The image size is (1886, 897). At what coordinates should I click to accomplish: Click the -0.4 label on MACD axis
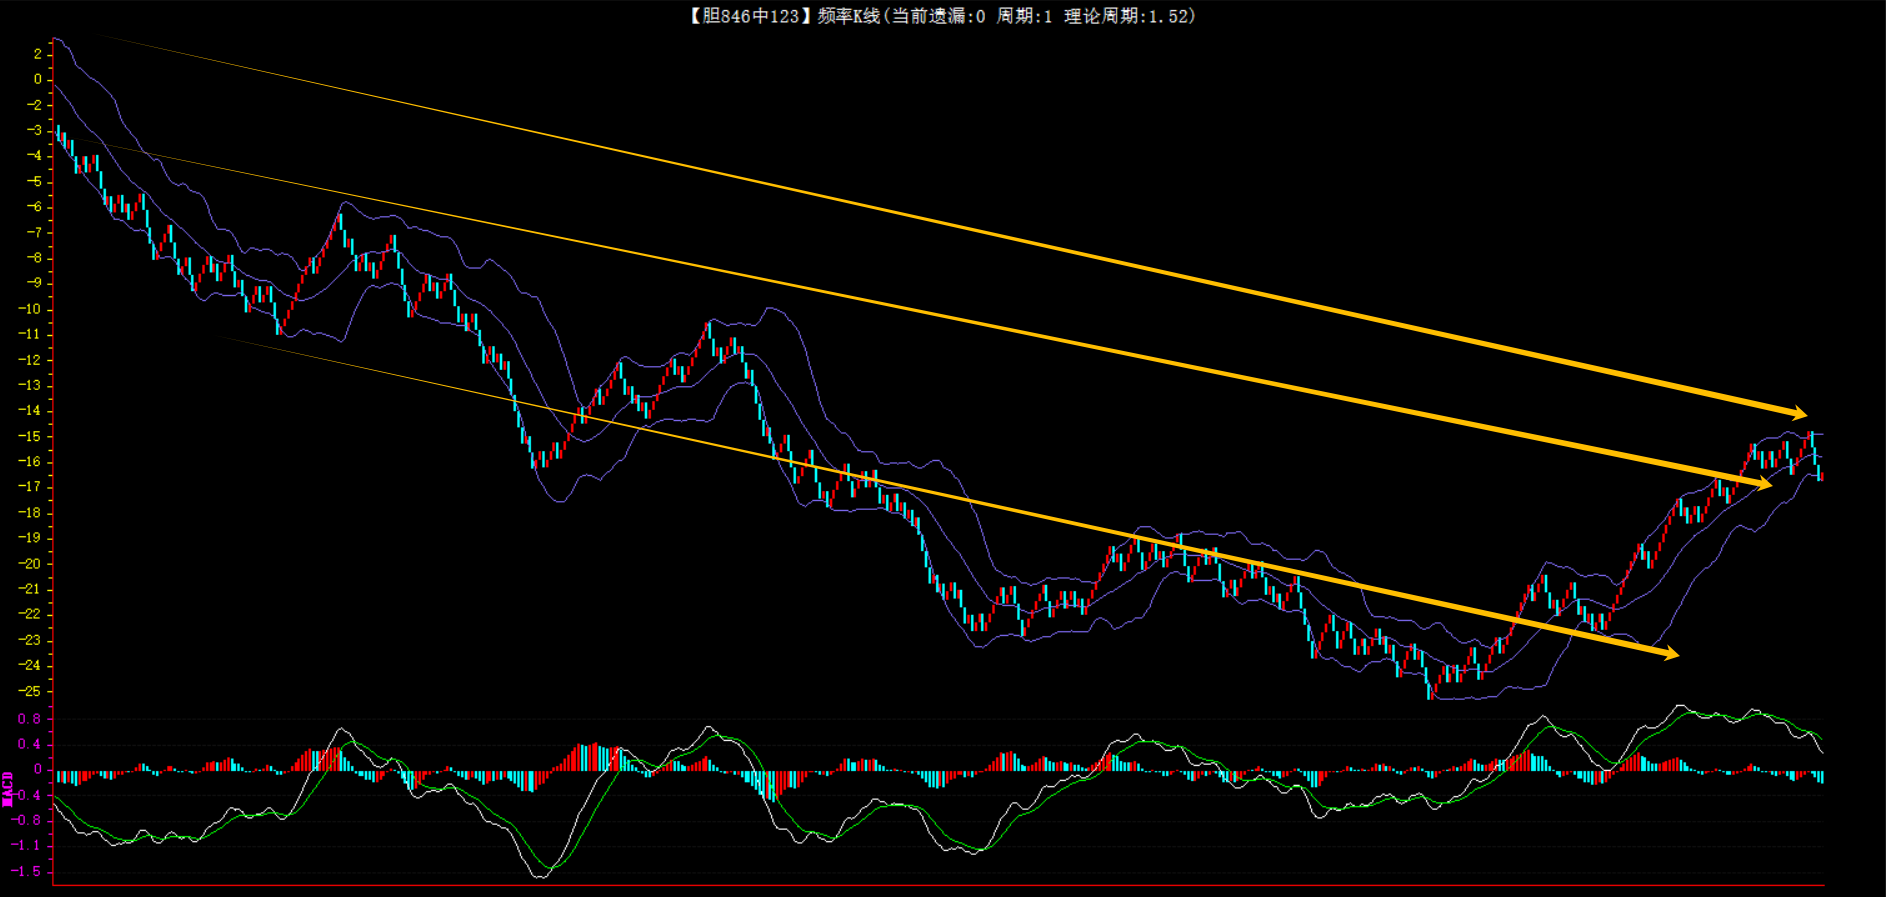tap(28, 795)
